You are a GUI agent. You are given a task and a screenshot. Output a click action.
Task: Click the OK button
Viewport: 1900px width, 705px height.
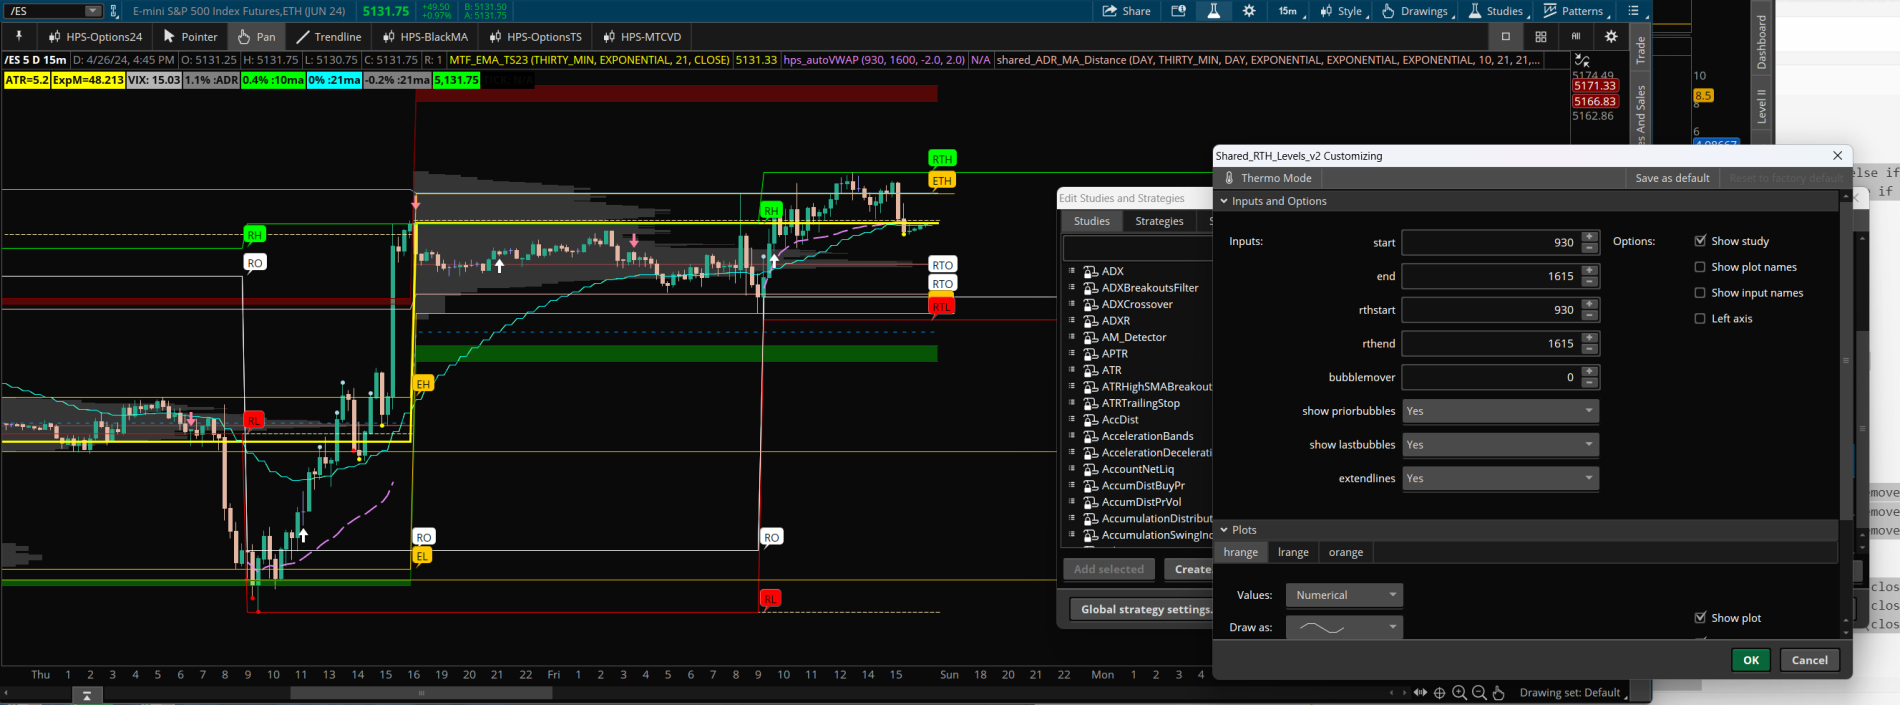click(1750, 660)
